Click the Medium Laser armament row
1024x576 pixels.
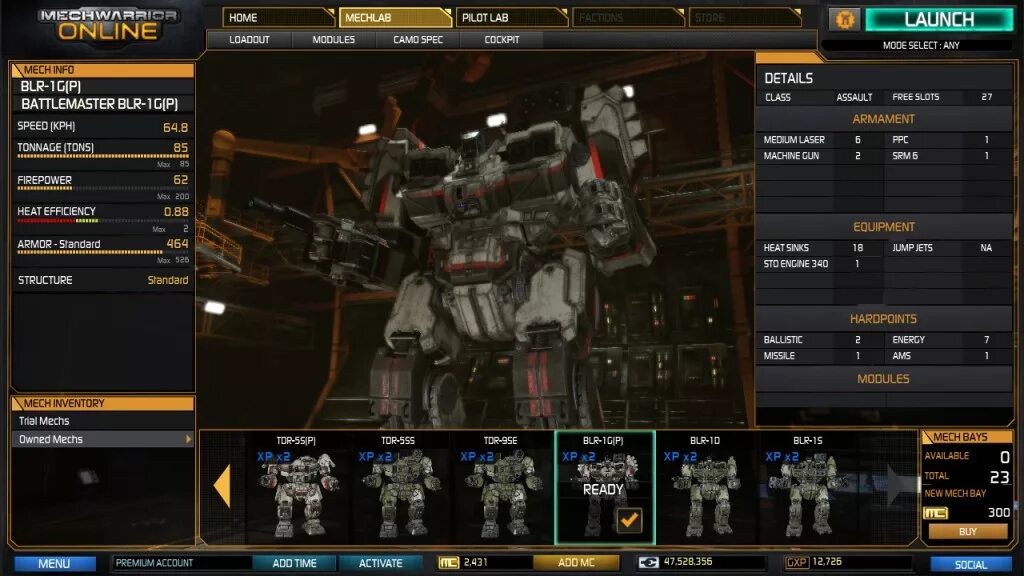820,140
